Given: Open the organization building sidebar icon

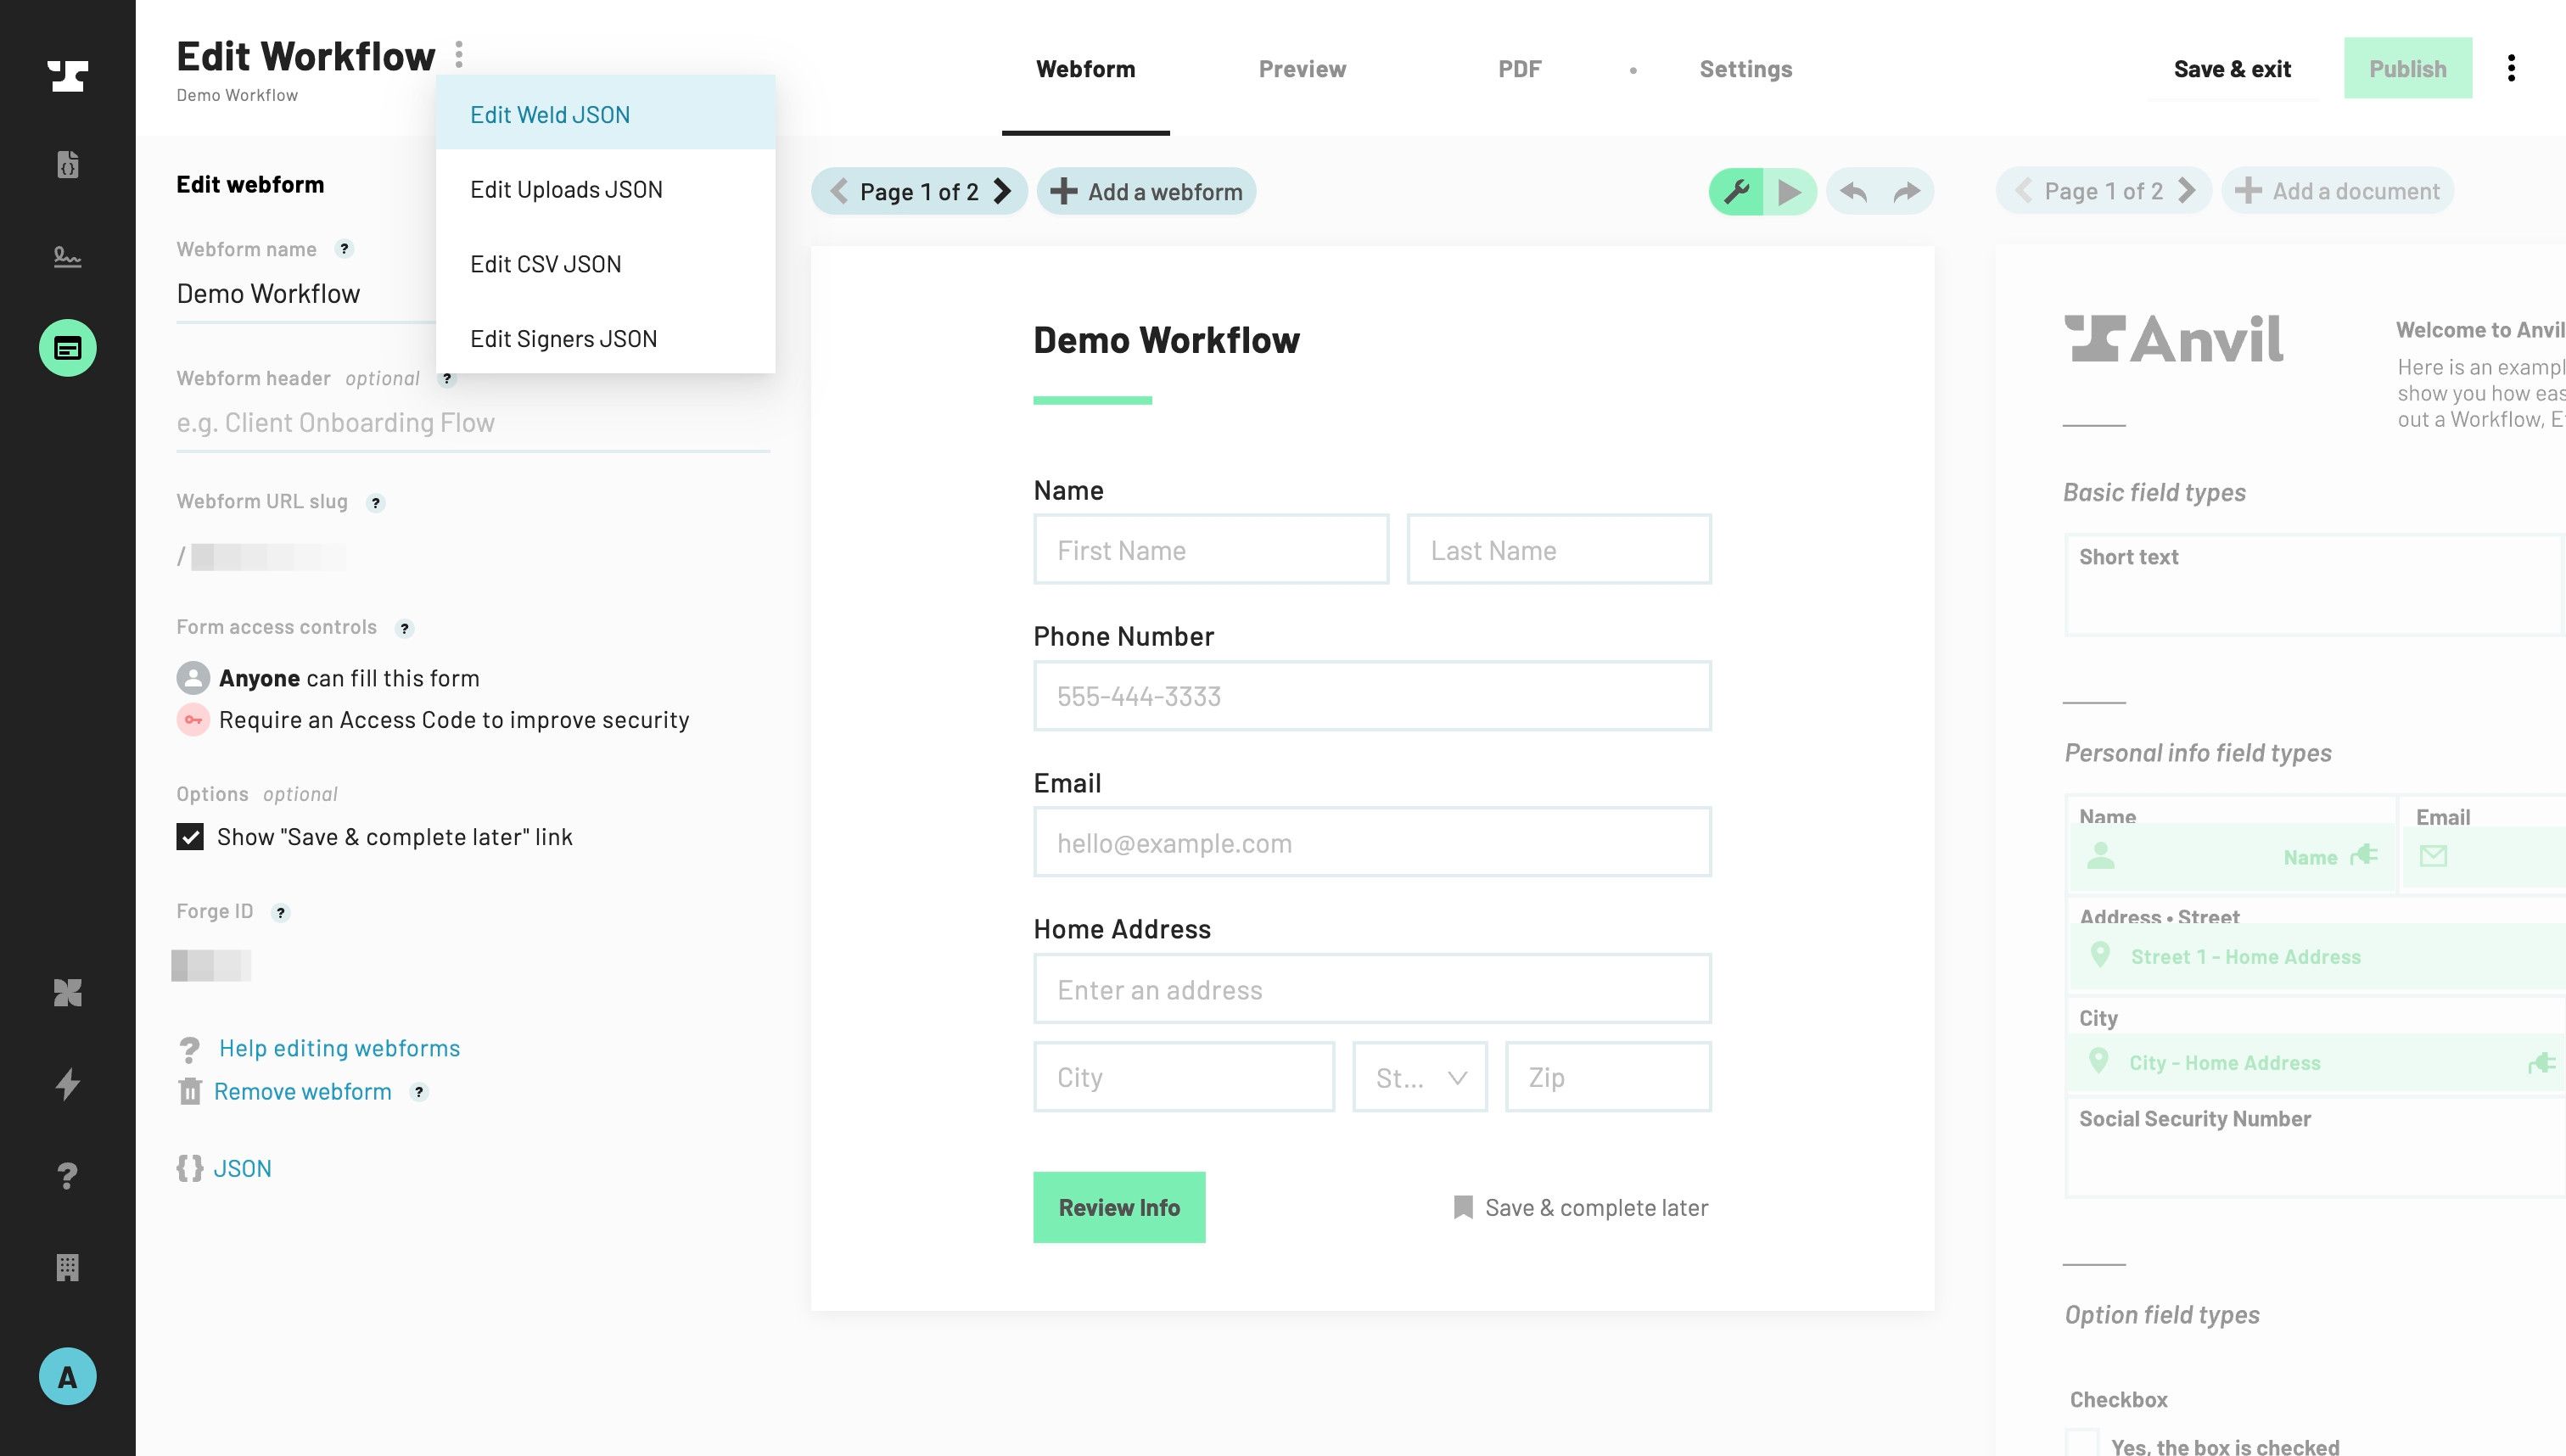Looking at the screenshot, I should tap(67, 1267).
